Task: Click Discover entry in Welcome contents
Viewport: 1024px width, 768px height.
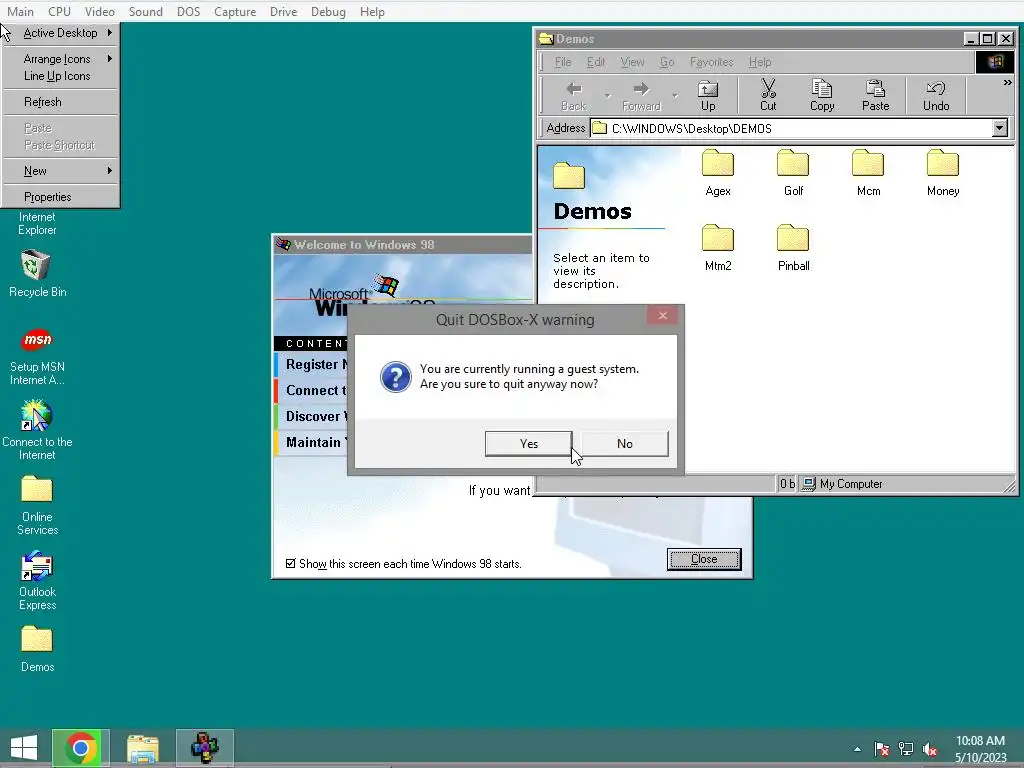Action: 312,417
